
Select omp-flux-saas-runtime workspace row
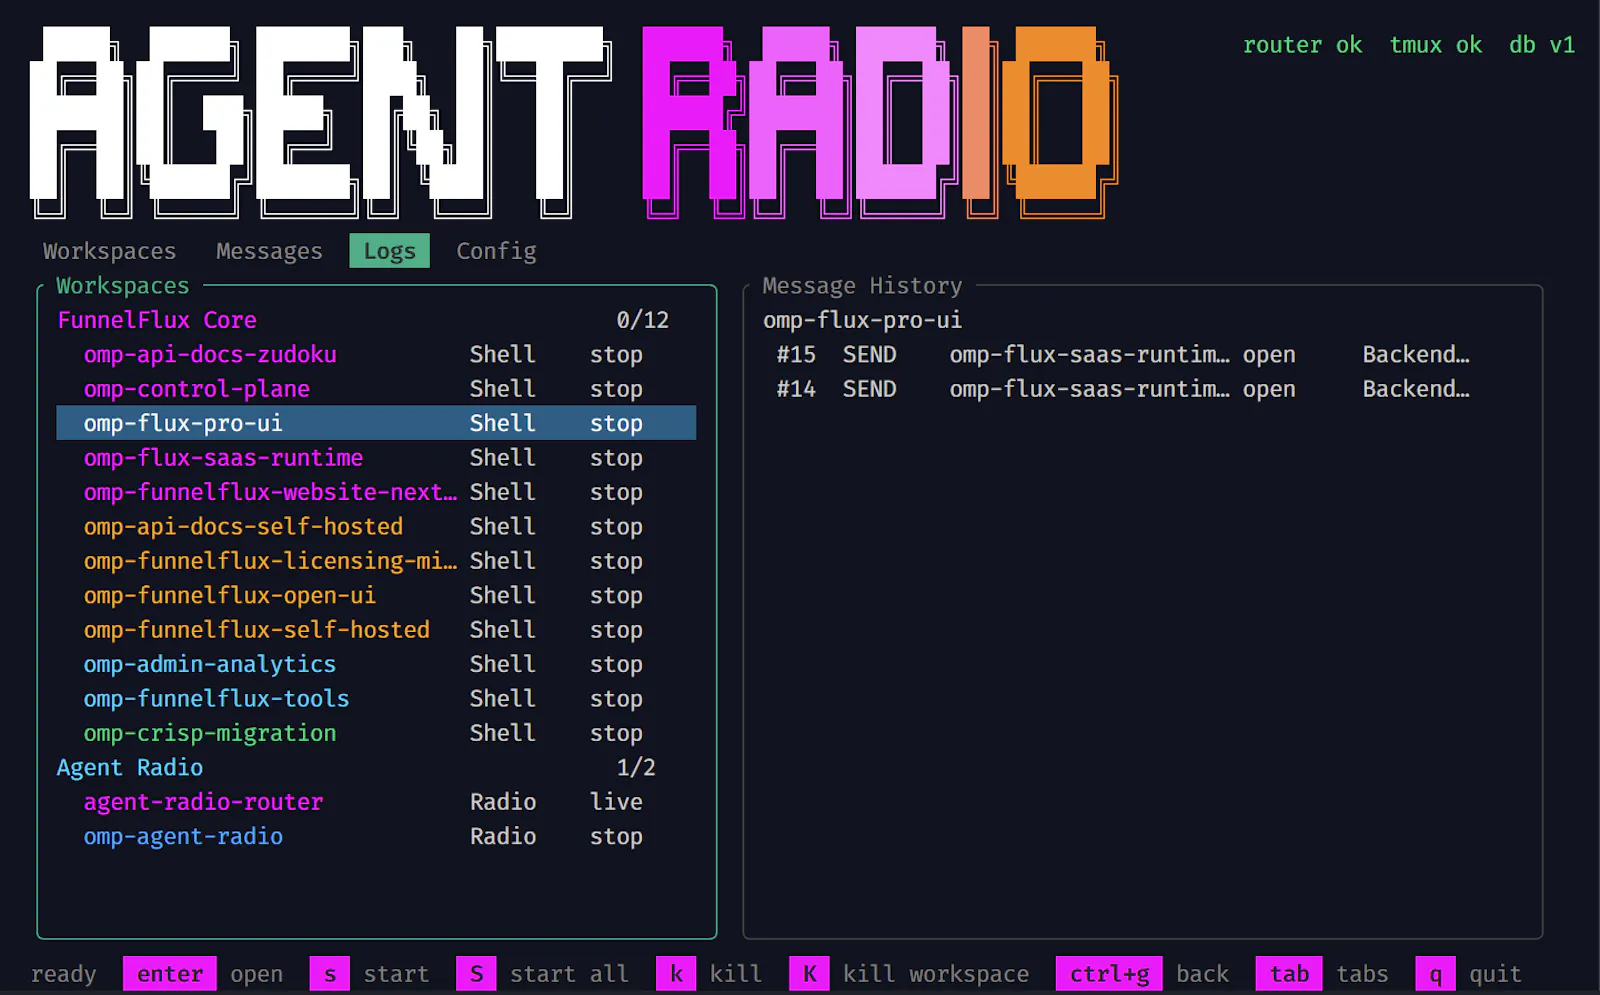coord(376,458)
